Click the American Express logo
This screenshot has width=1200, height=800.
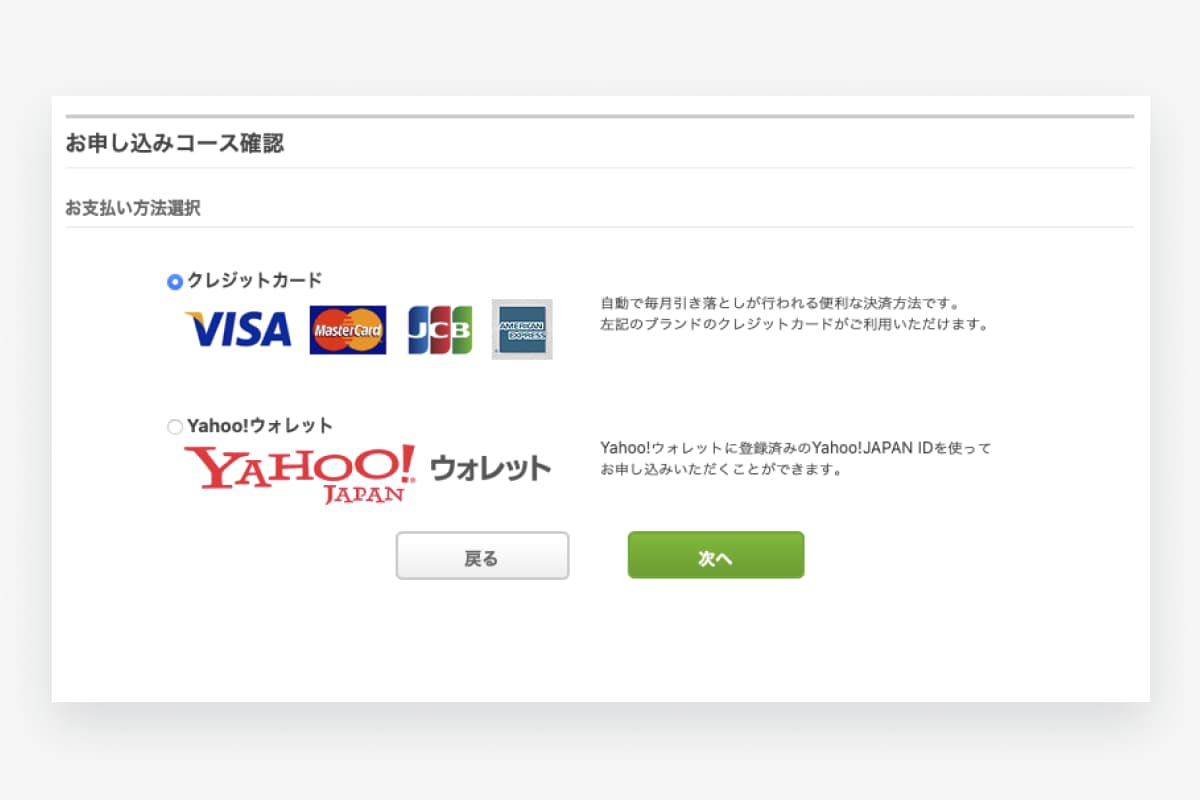point(522,329)
